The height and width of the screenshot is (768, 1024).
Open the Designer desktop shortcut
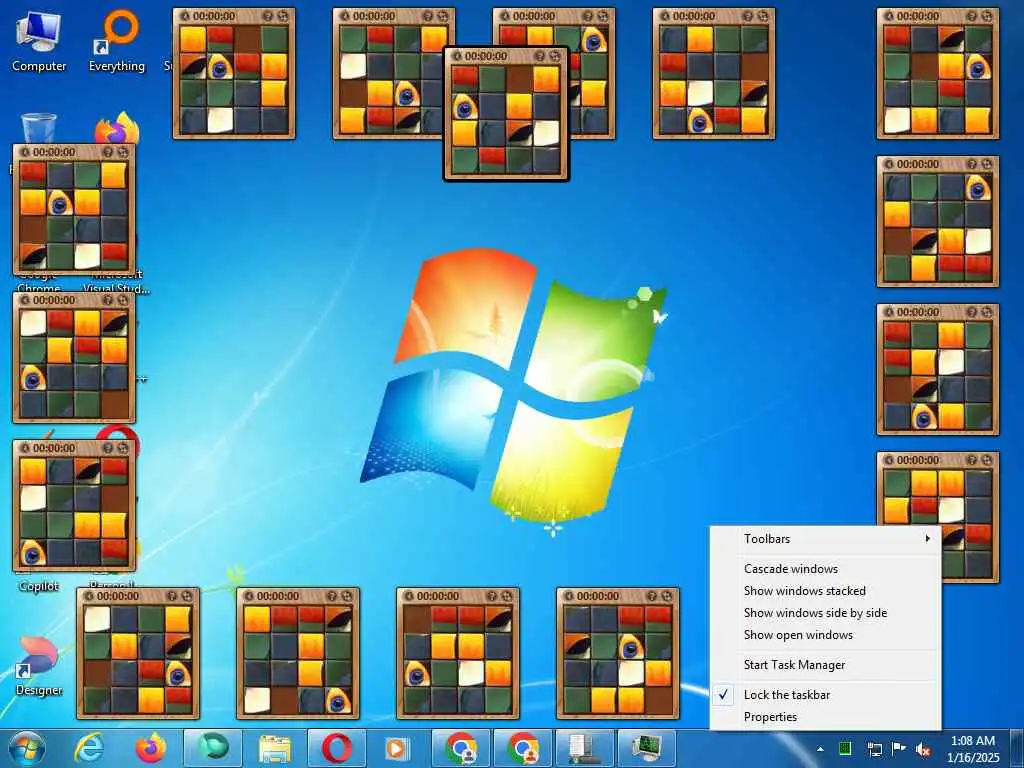point(39,666)
